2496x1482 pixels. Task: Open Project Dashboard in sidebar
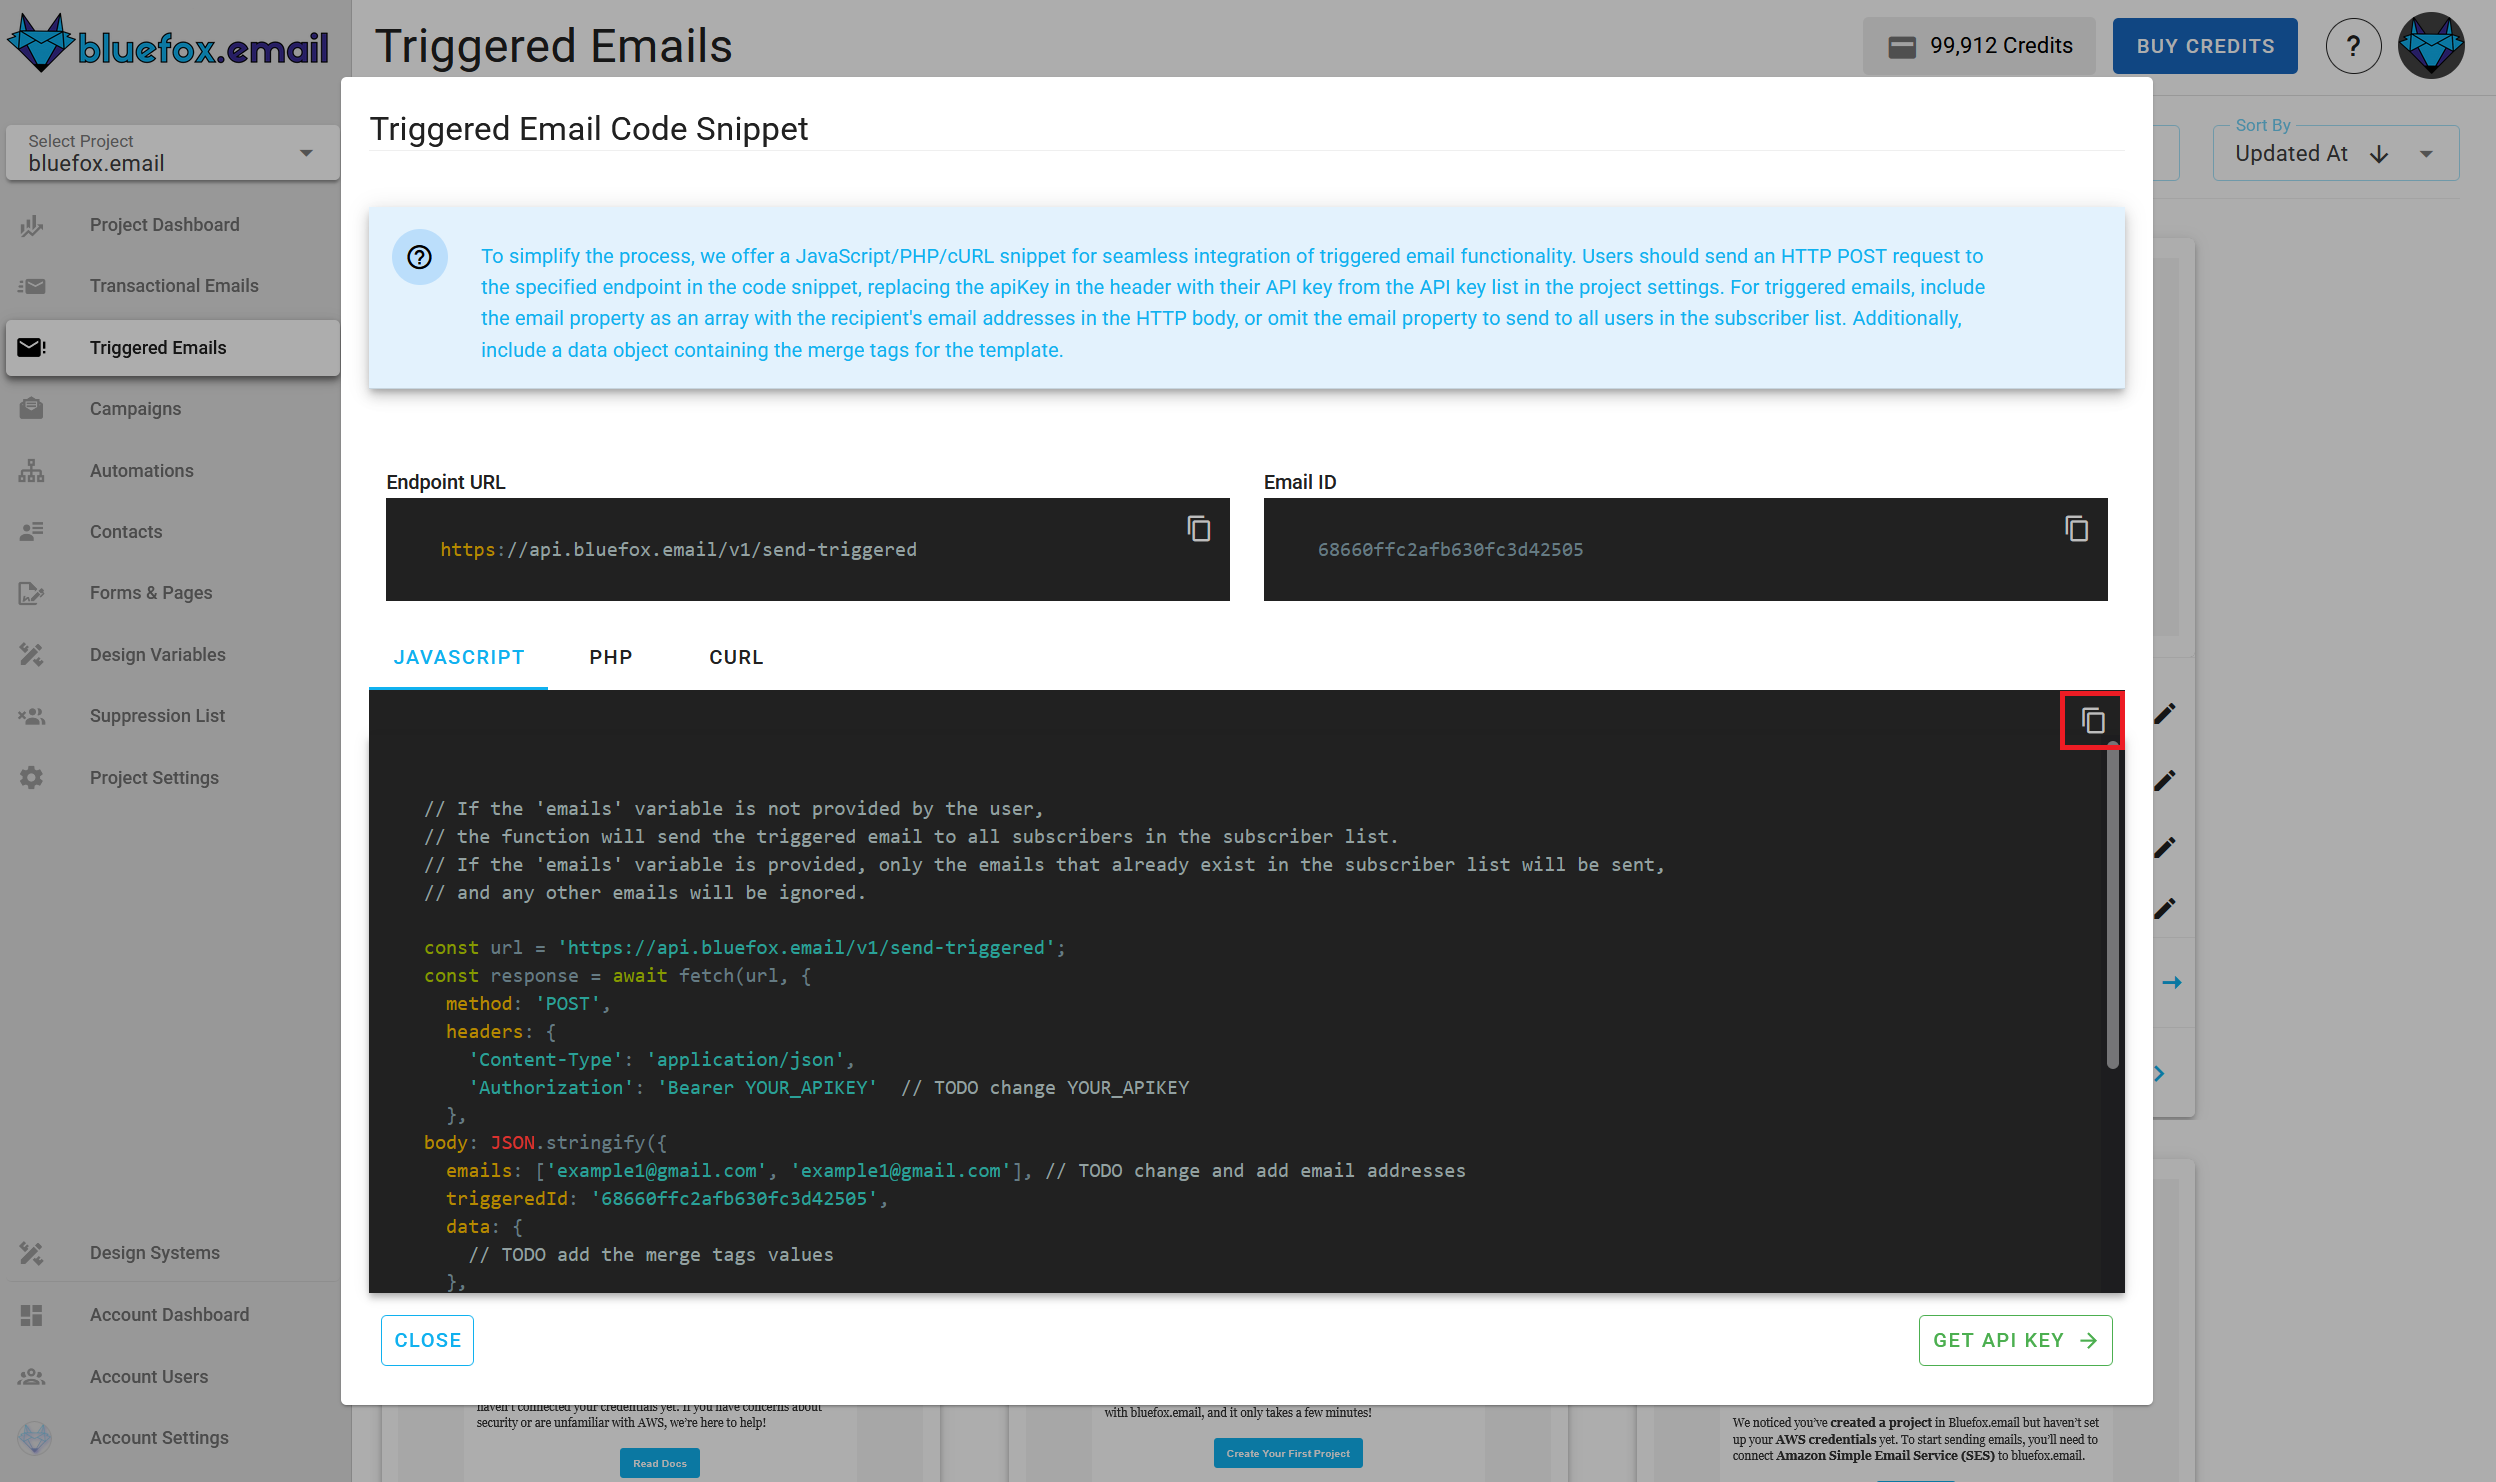click(x=172, y=225)
